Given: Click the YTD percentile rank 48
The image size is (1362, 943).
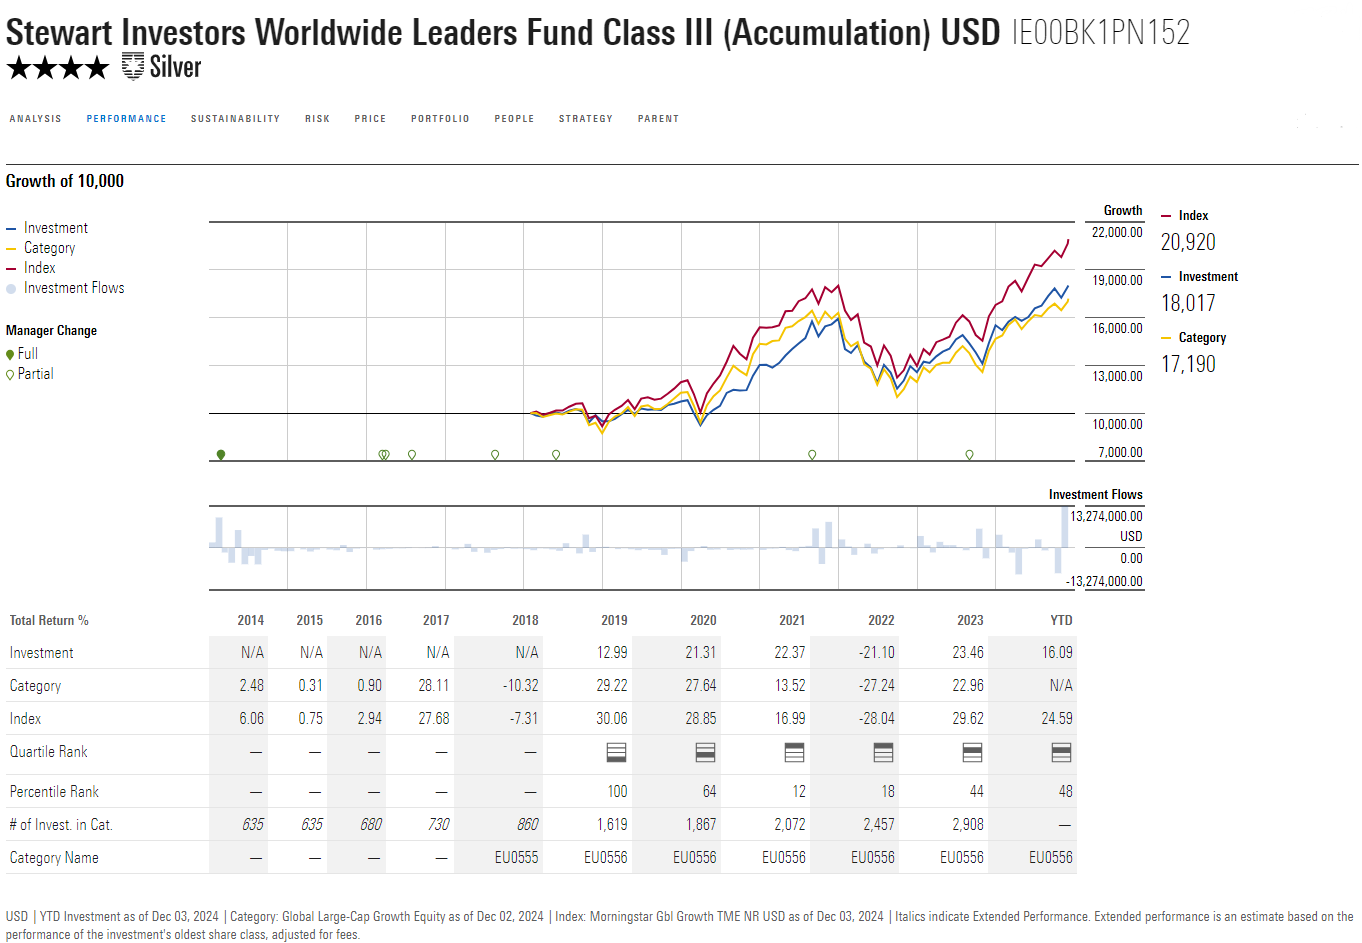Looking at the screenshot, I should pyautogui.click(x=1066, y=791).
